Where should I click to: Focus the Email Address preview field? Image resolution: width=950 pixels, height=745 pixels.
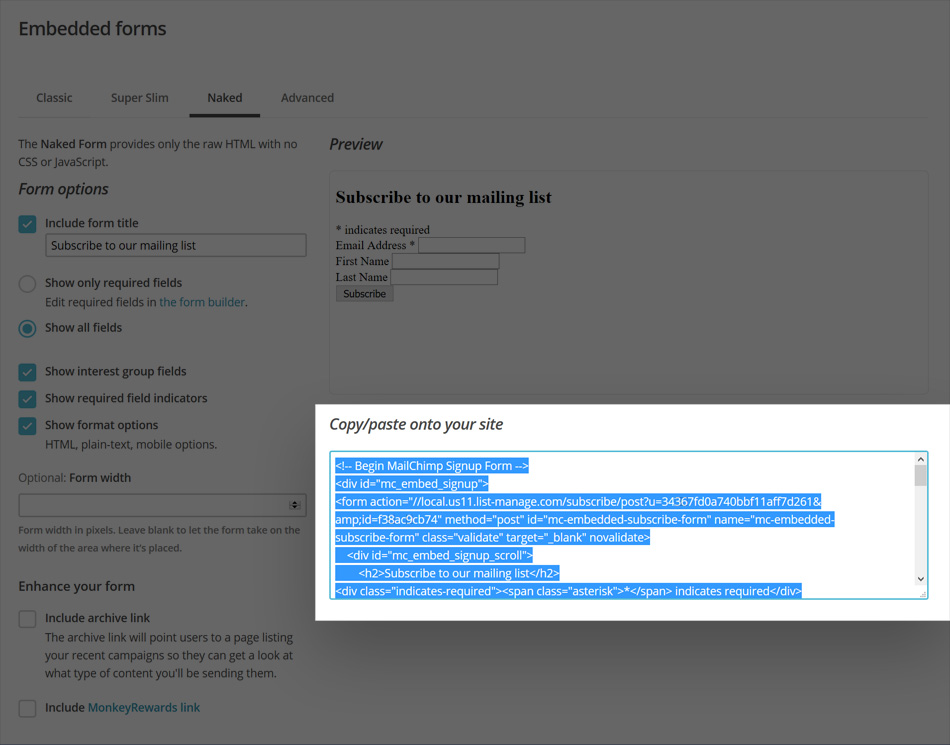point(471,245)
